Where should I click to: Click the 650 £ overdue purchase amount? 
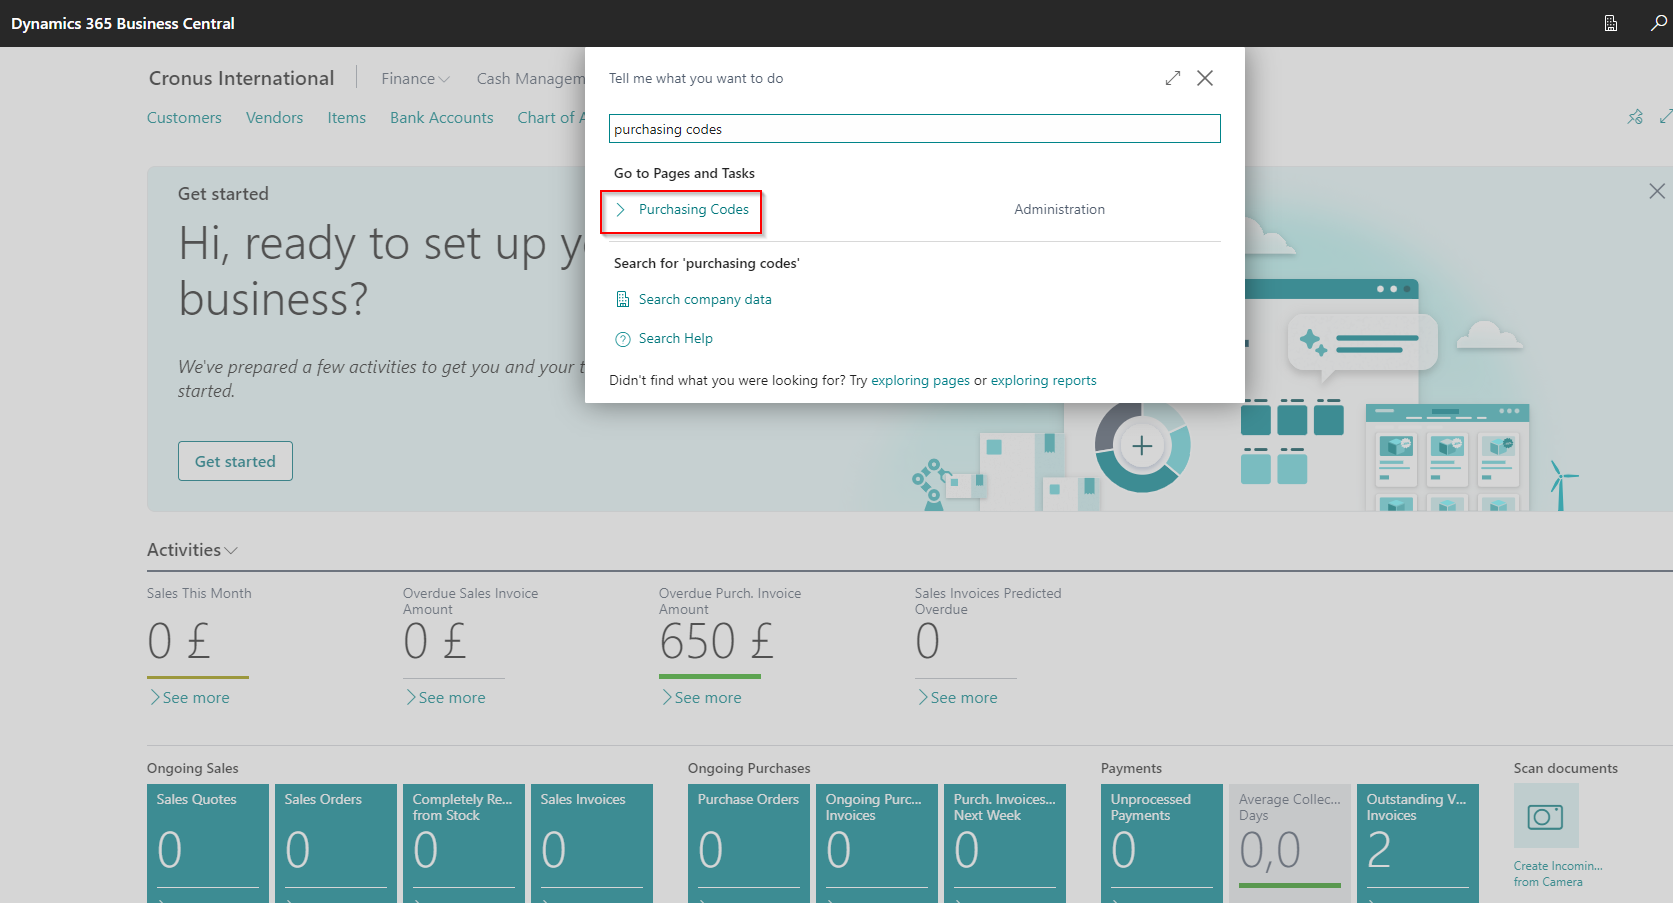[x=716, y=641]
